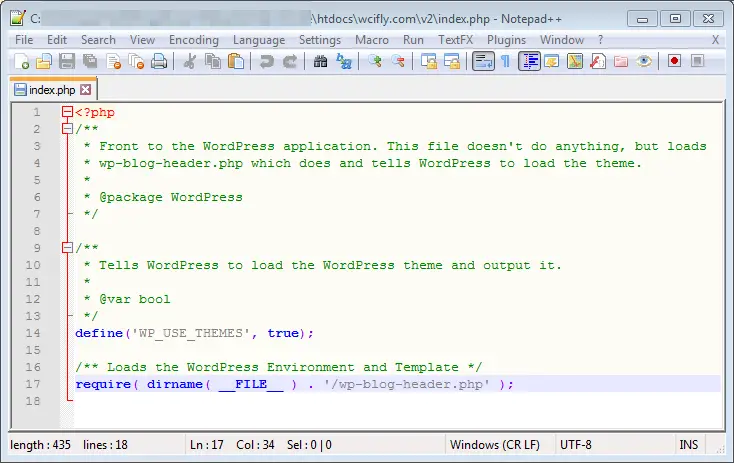Image resolution: width=734 pixels, height=463 pixels.
Task: Open the Edit menu
Action: (x=57, y=40)
